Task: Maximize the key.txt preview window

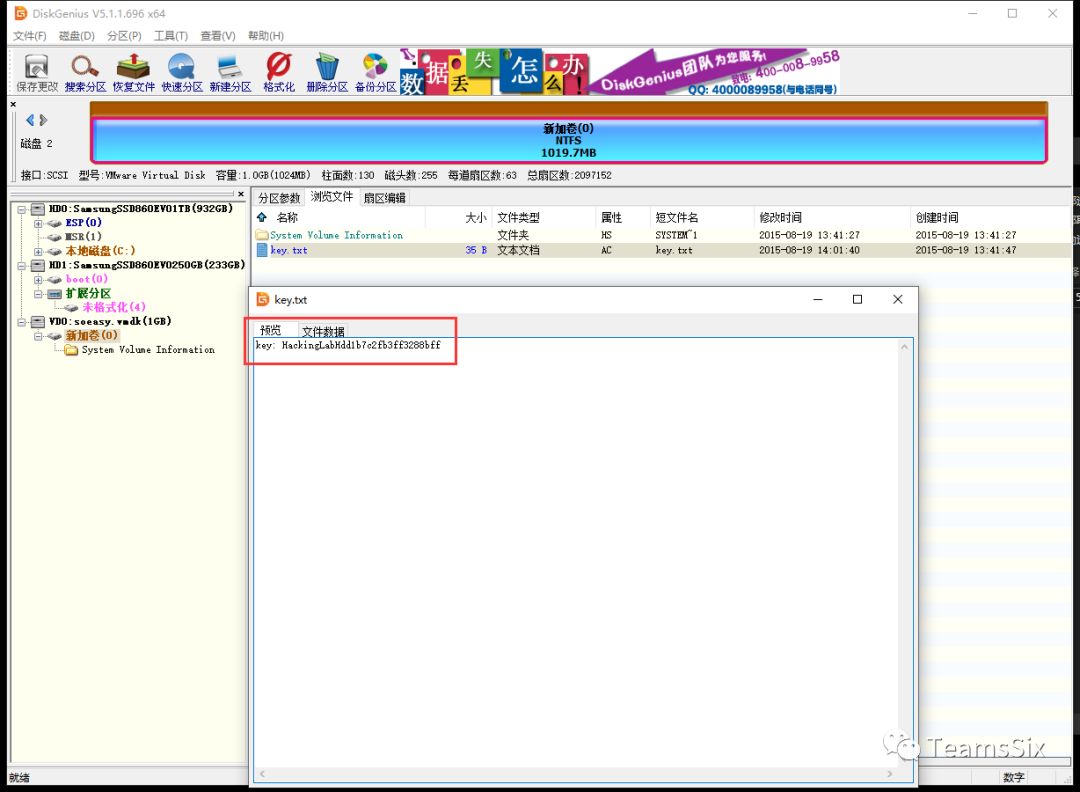Action: pyautogui.click(x=858, y=300)
